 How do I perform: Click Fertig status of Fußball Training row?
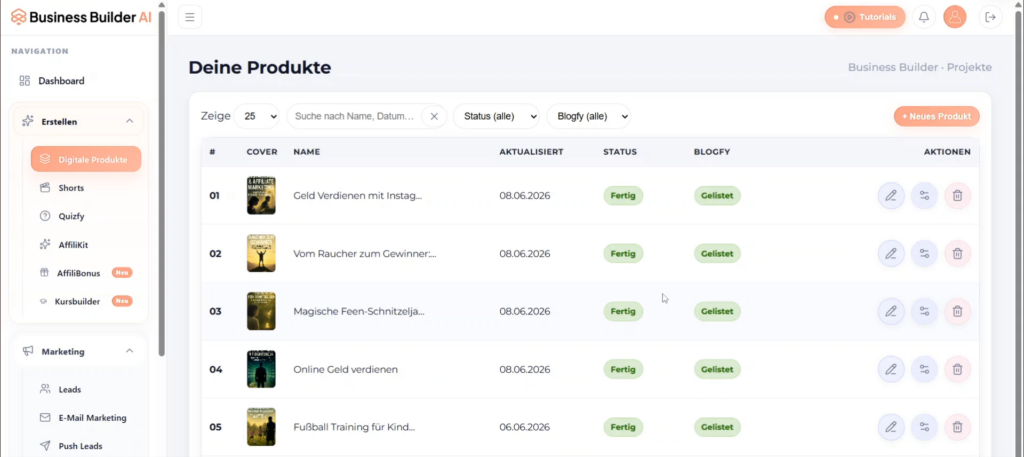[623, 427]
